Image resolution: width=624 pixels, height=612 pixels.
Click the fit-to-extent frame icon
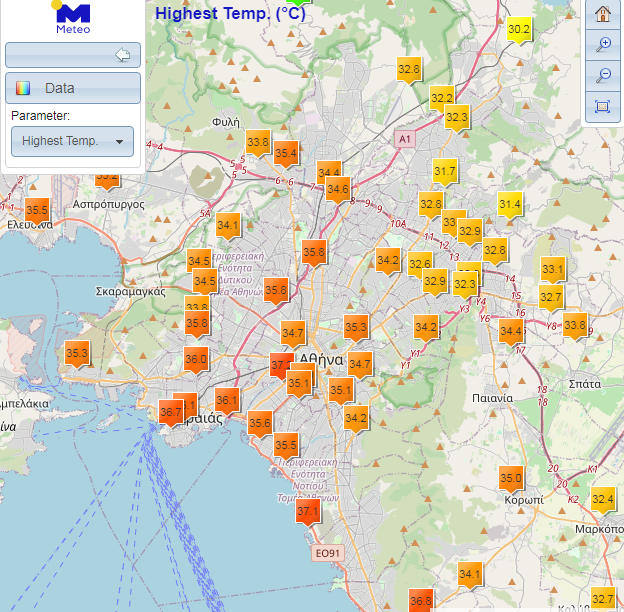(602, 107)
